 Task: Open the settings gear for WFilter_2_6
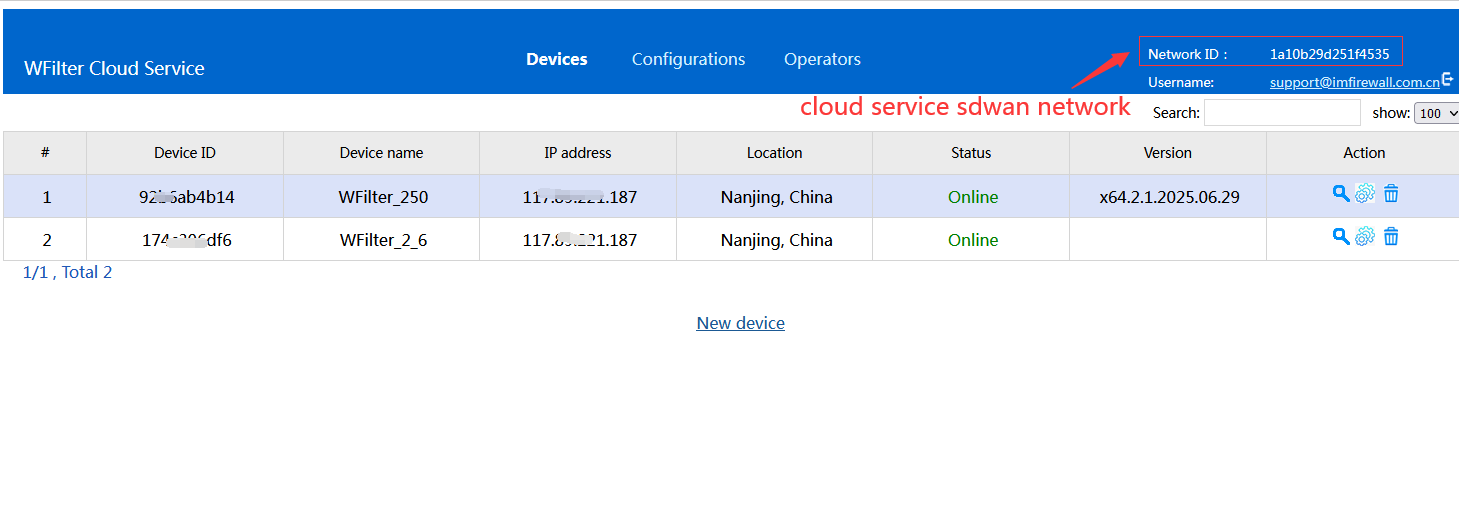pos(1365,237)
